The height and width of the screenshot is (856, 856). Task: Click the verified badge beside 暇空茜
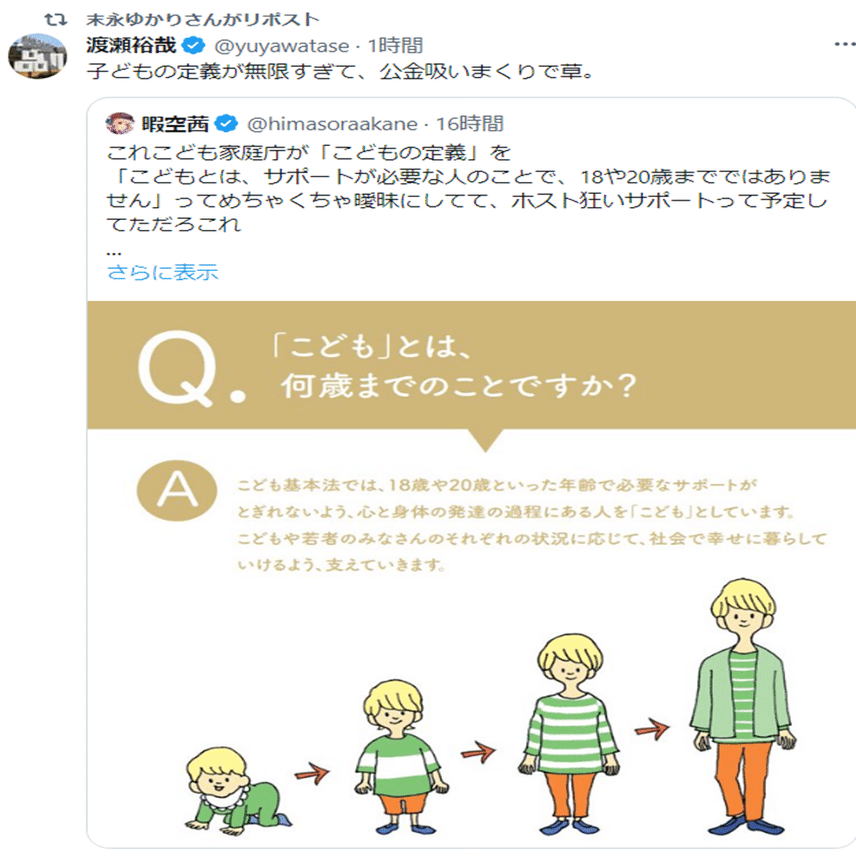226,124
